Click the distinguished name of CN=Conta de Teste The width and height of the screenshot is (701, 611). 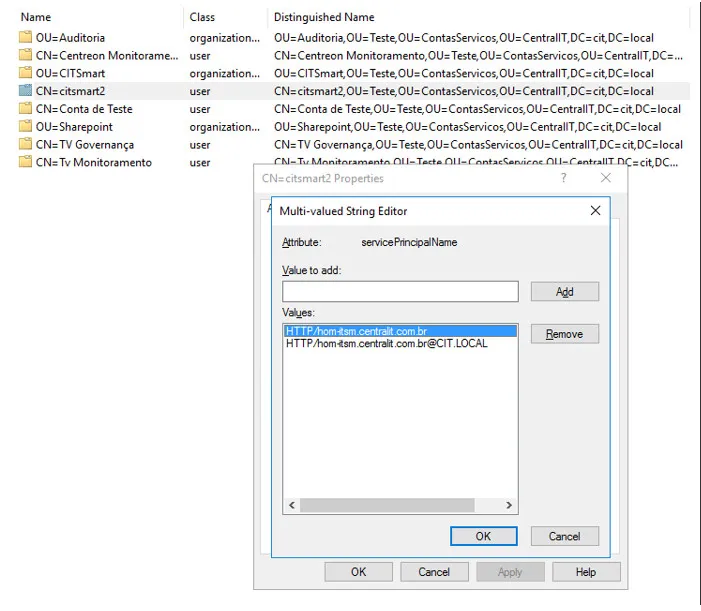[x=477, y=109]
